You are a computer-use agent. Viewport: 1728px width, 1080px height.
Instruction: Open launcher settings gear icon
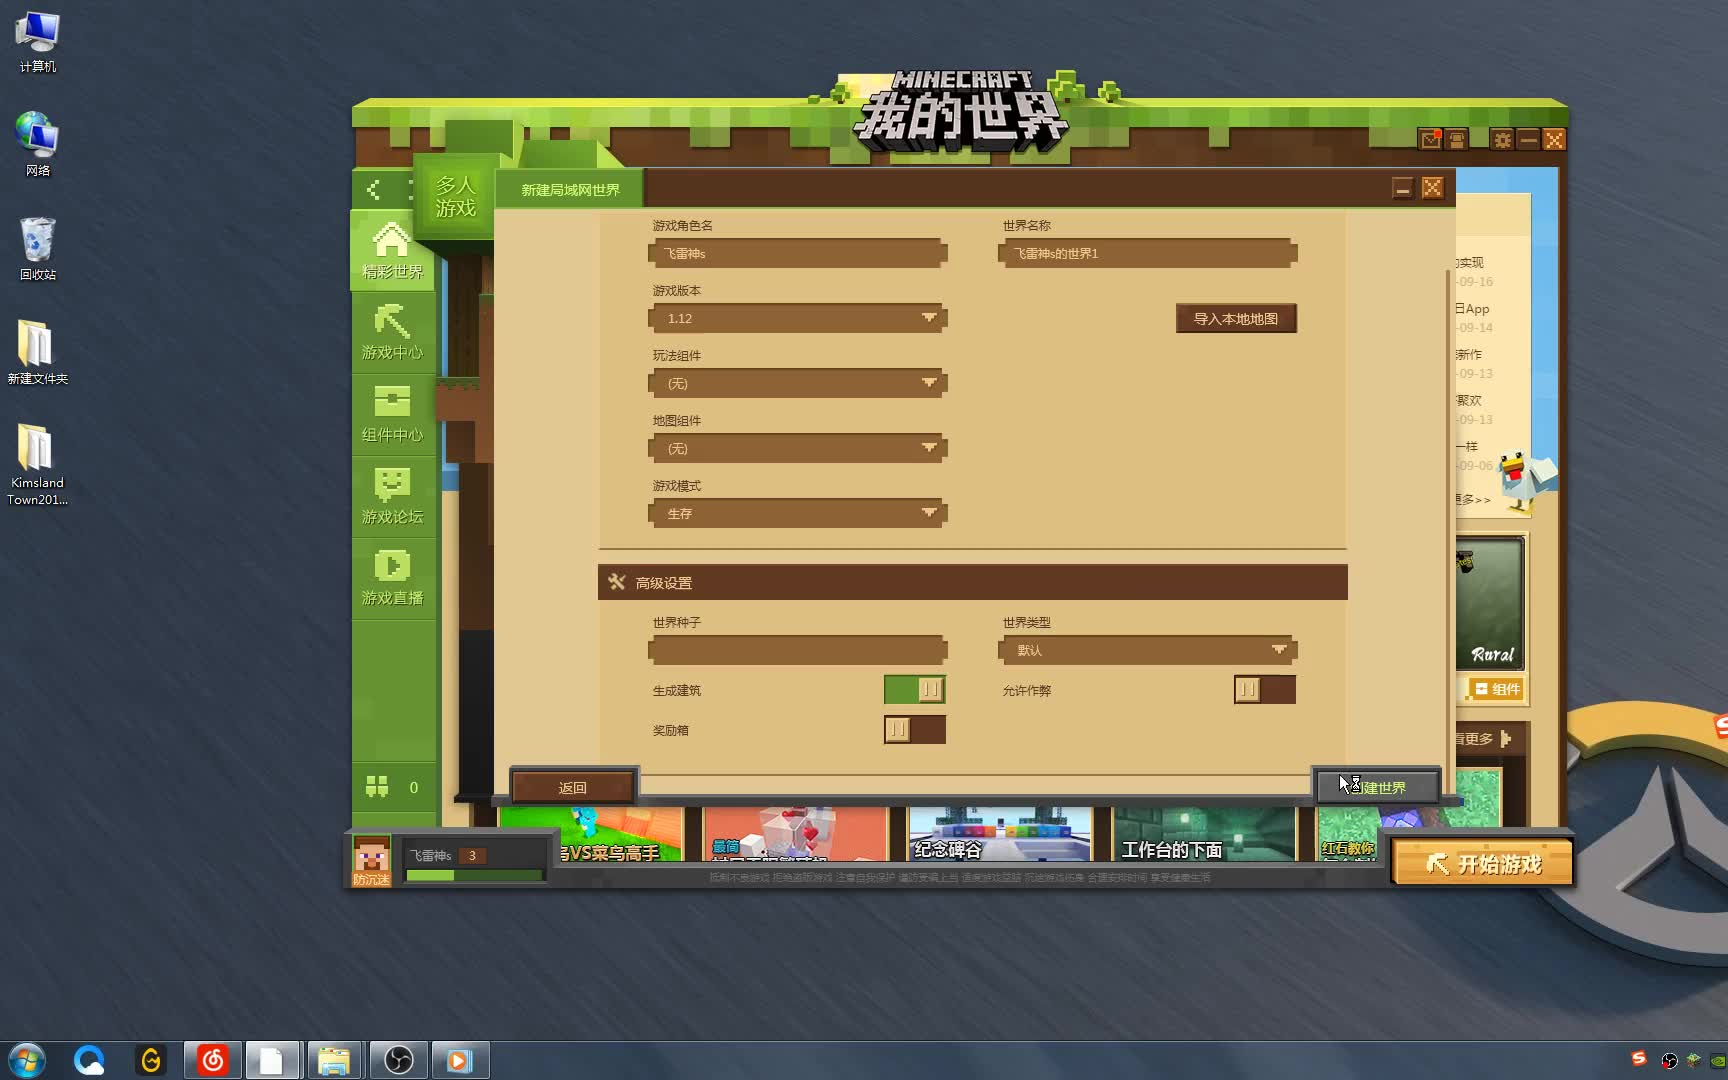[x=1502, y=140]
